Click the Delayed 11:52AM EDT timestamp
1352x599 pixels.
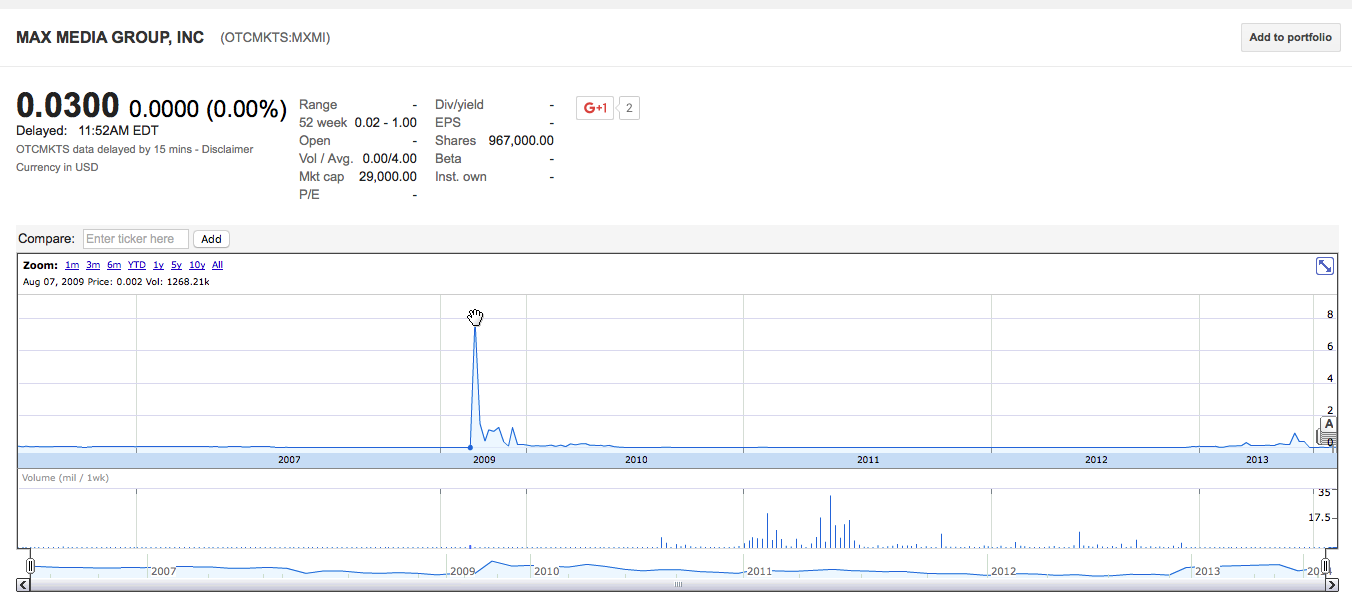[x=87, y=130]
